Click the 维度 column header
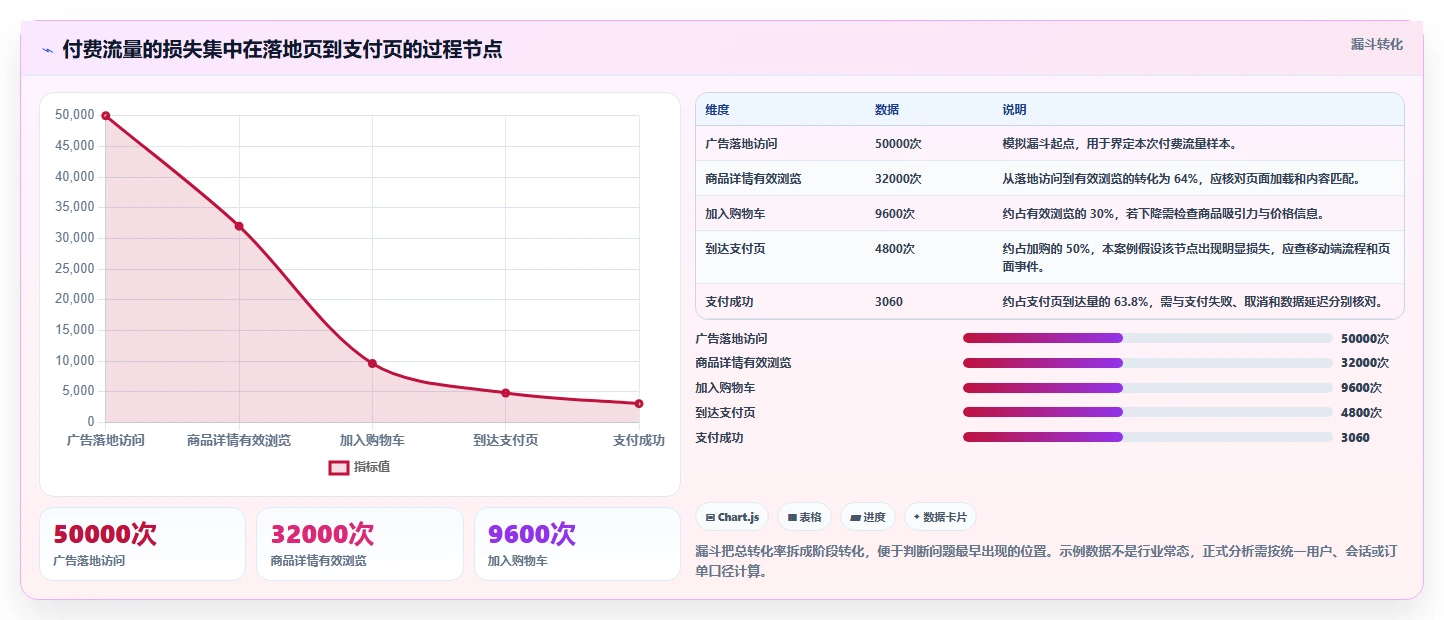Screen dimensions: 1444x620 (717, 110)
